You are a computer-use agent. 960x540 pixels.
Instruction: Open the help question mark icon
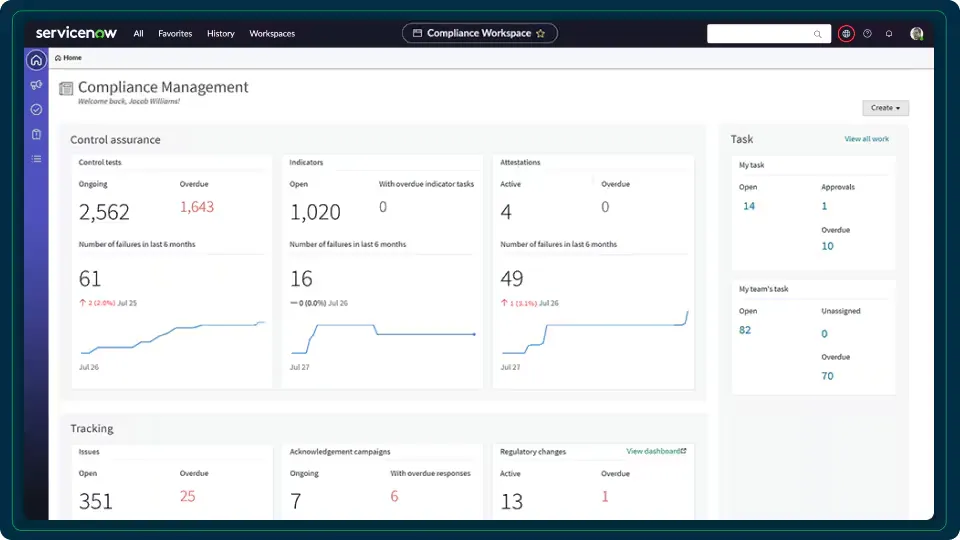click(x=867, y=33)
